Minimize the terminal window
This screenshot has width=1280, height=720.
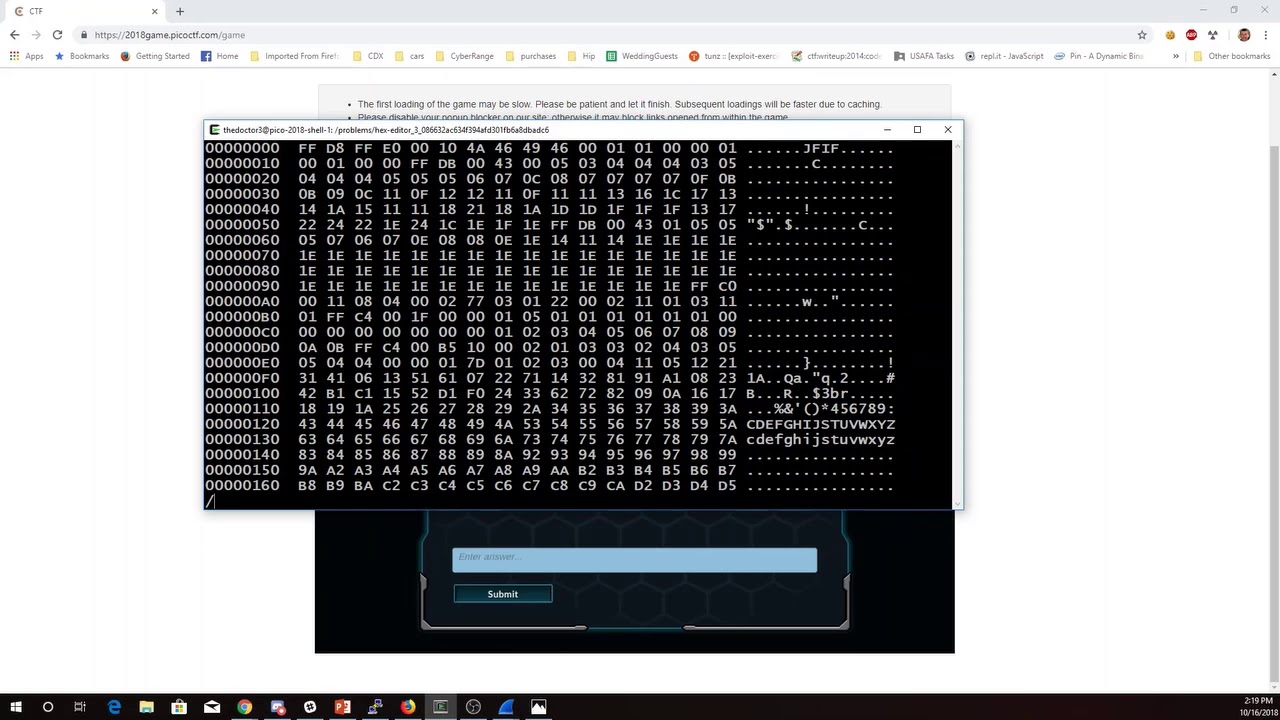pyautogui.click(x=887, y=130)
